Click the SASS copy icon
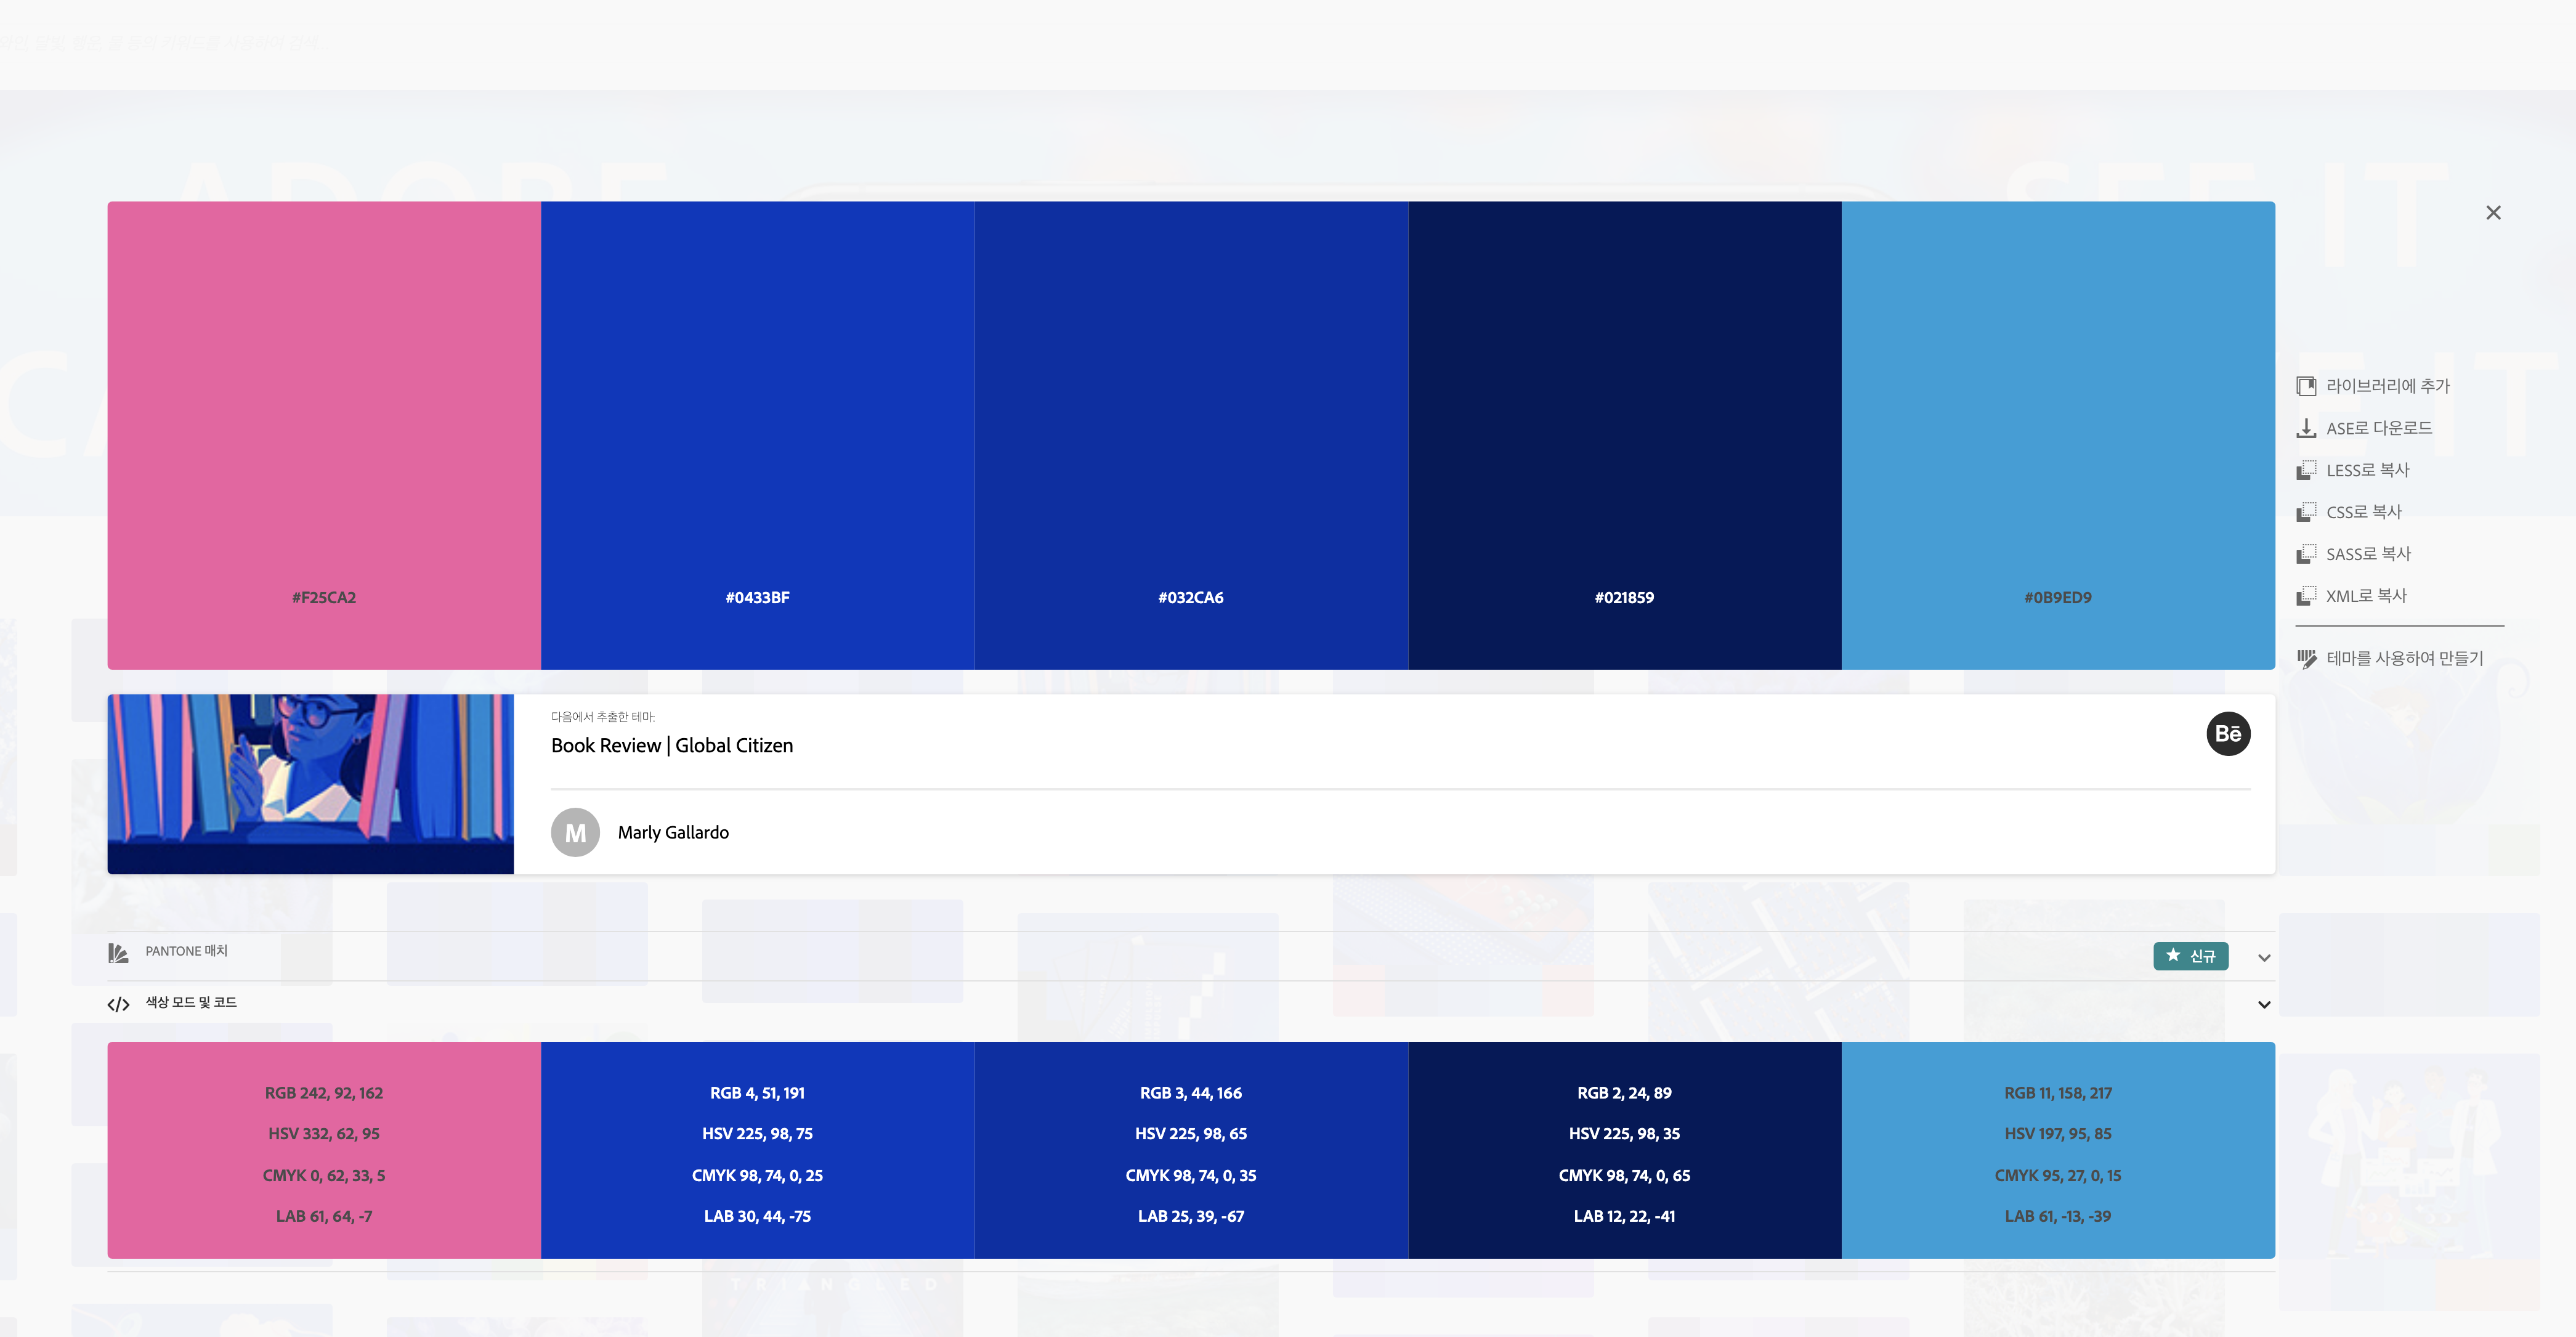This screenshot has width=2576, height=1337. click(x=2306, y=554)
